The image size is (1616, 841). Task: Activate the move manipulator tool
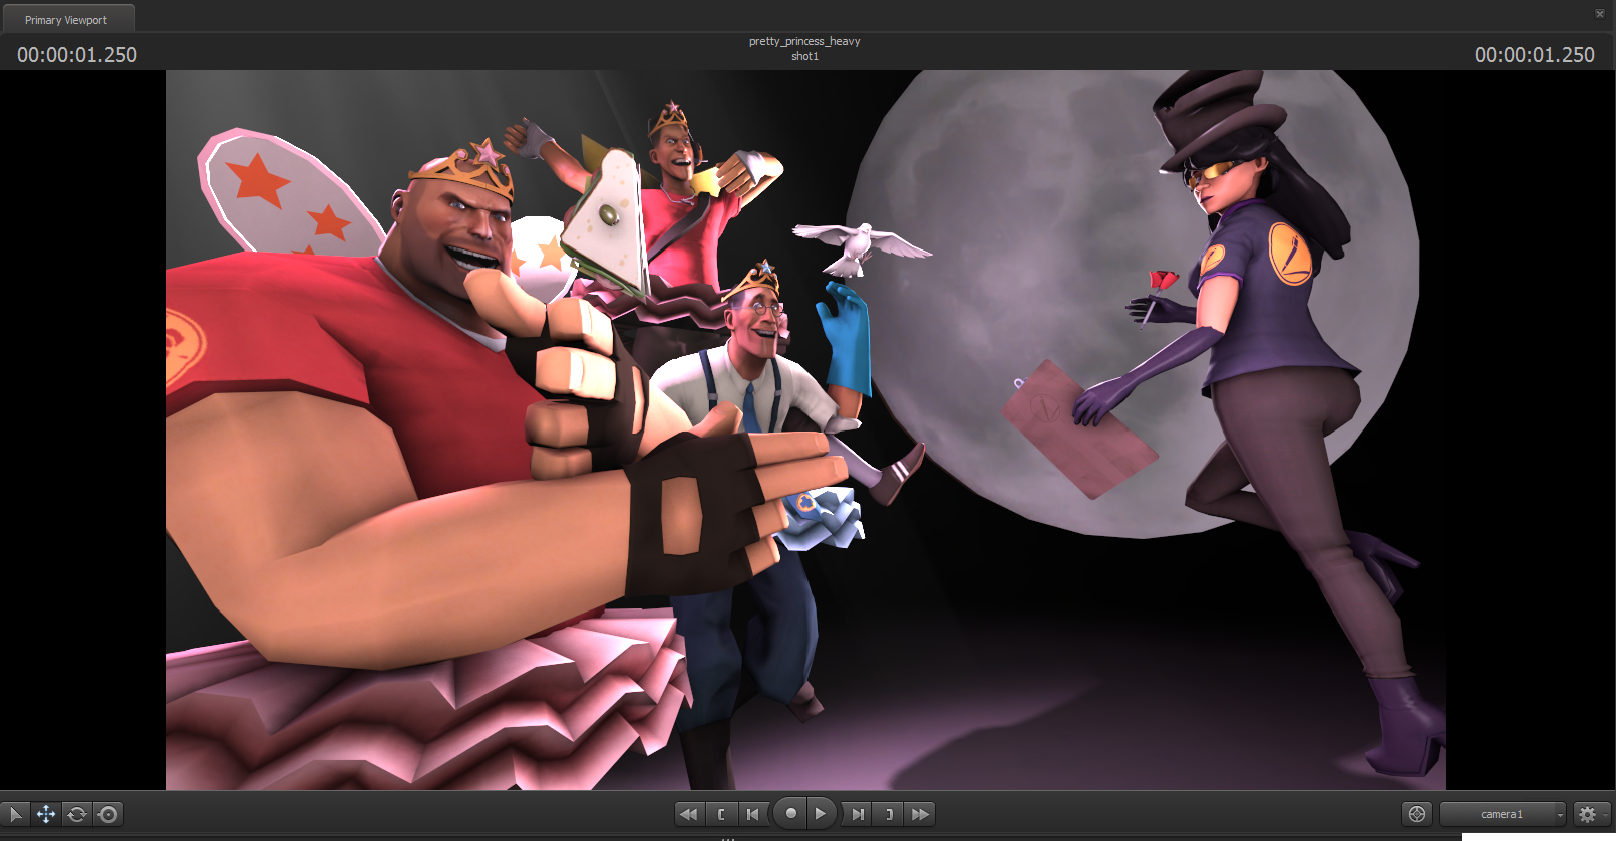46,814
